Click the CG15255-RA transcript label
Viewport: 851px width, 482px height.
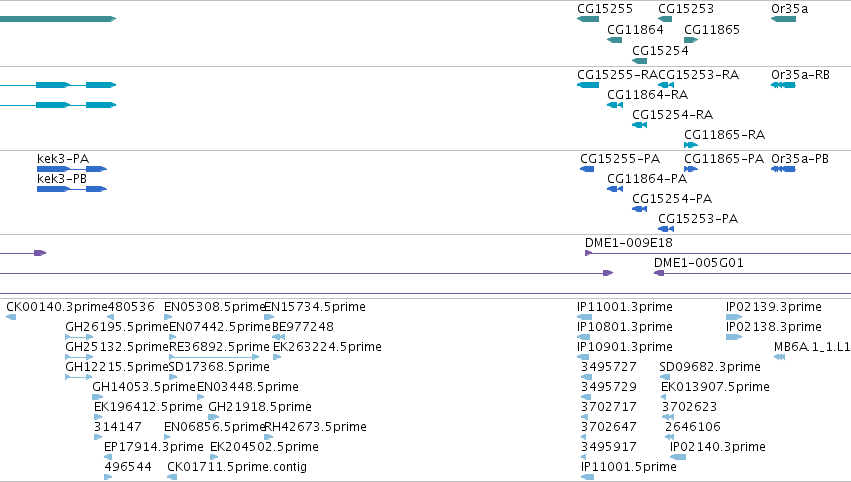pyautogui.click(x=618, y=75)
